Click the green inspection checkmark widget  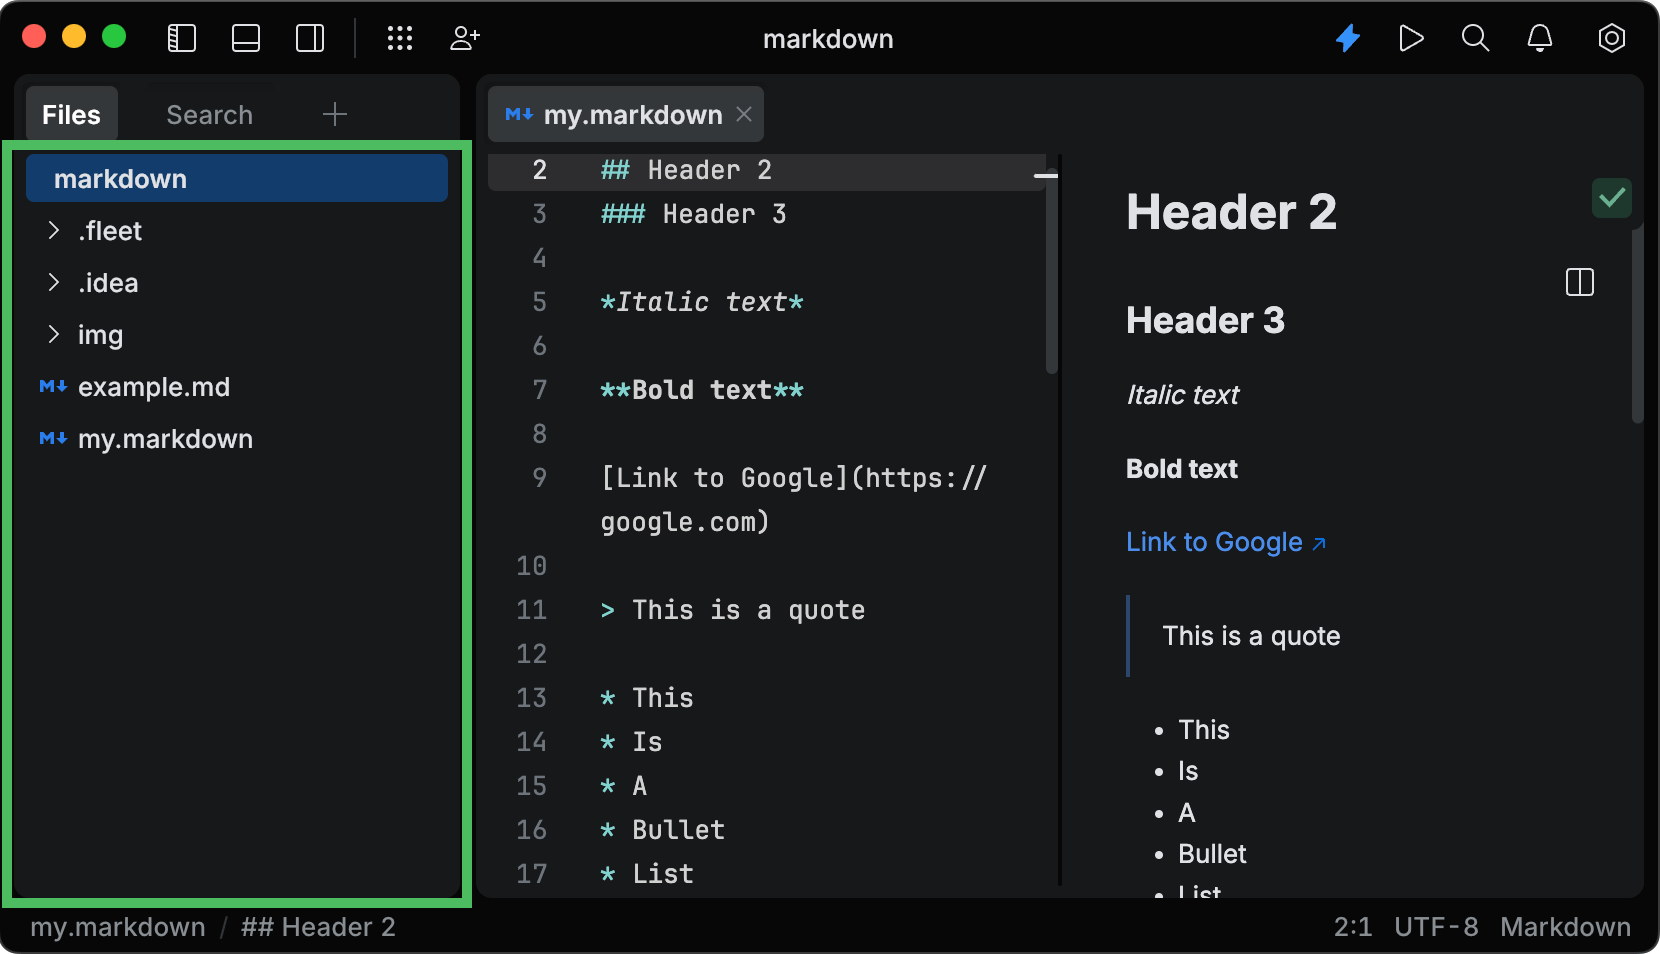click(1610, 198)
